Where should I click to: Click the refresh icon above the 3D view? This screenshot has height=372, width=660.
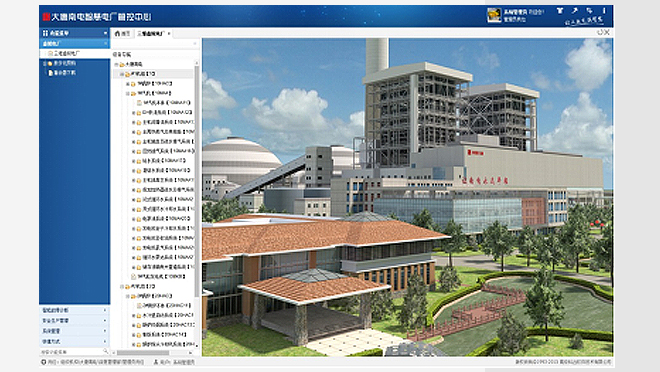[x=600, y=32]
